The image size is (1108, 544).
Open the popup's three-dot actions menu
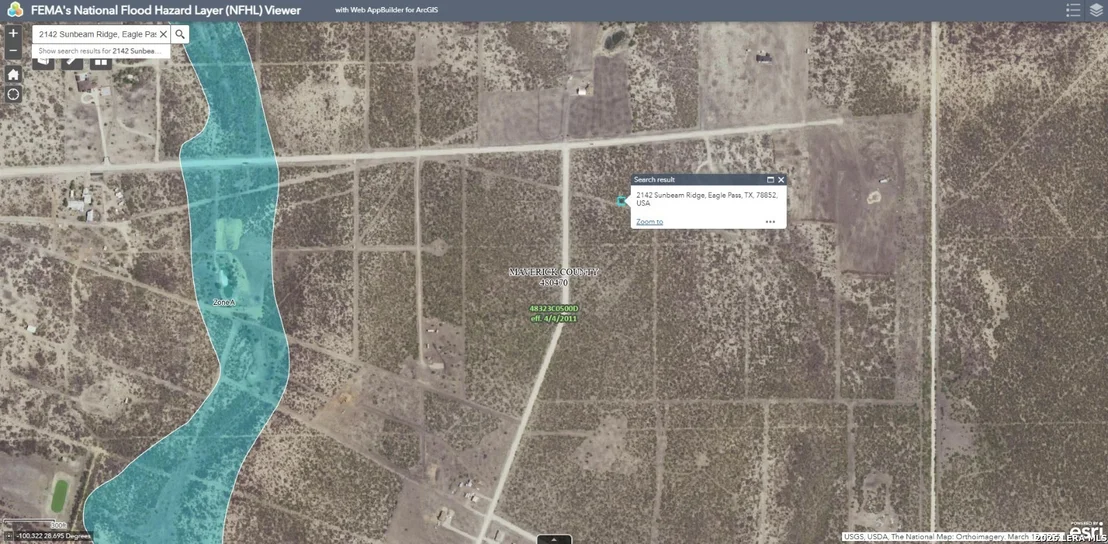[x=770, y=222]
